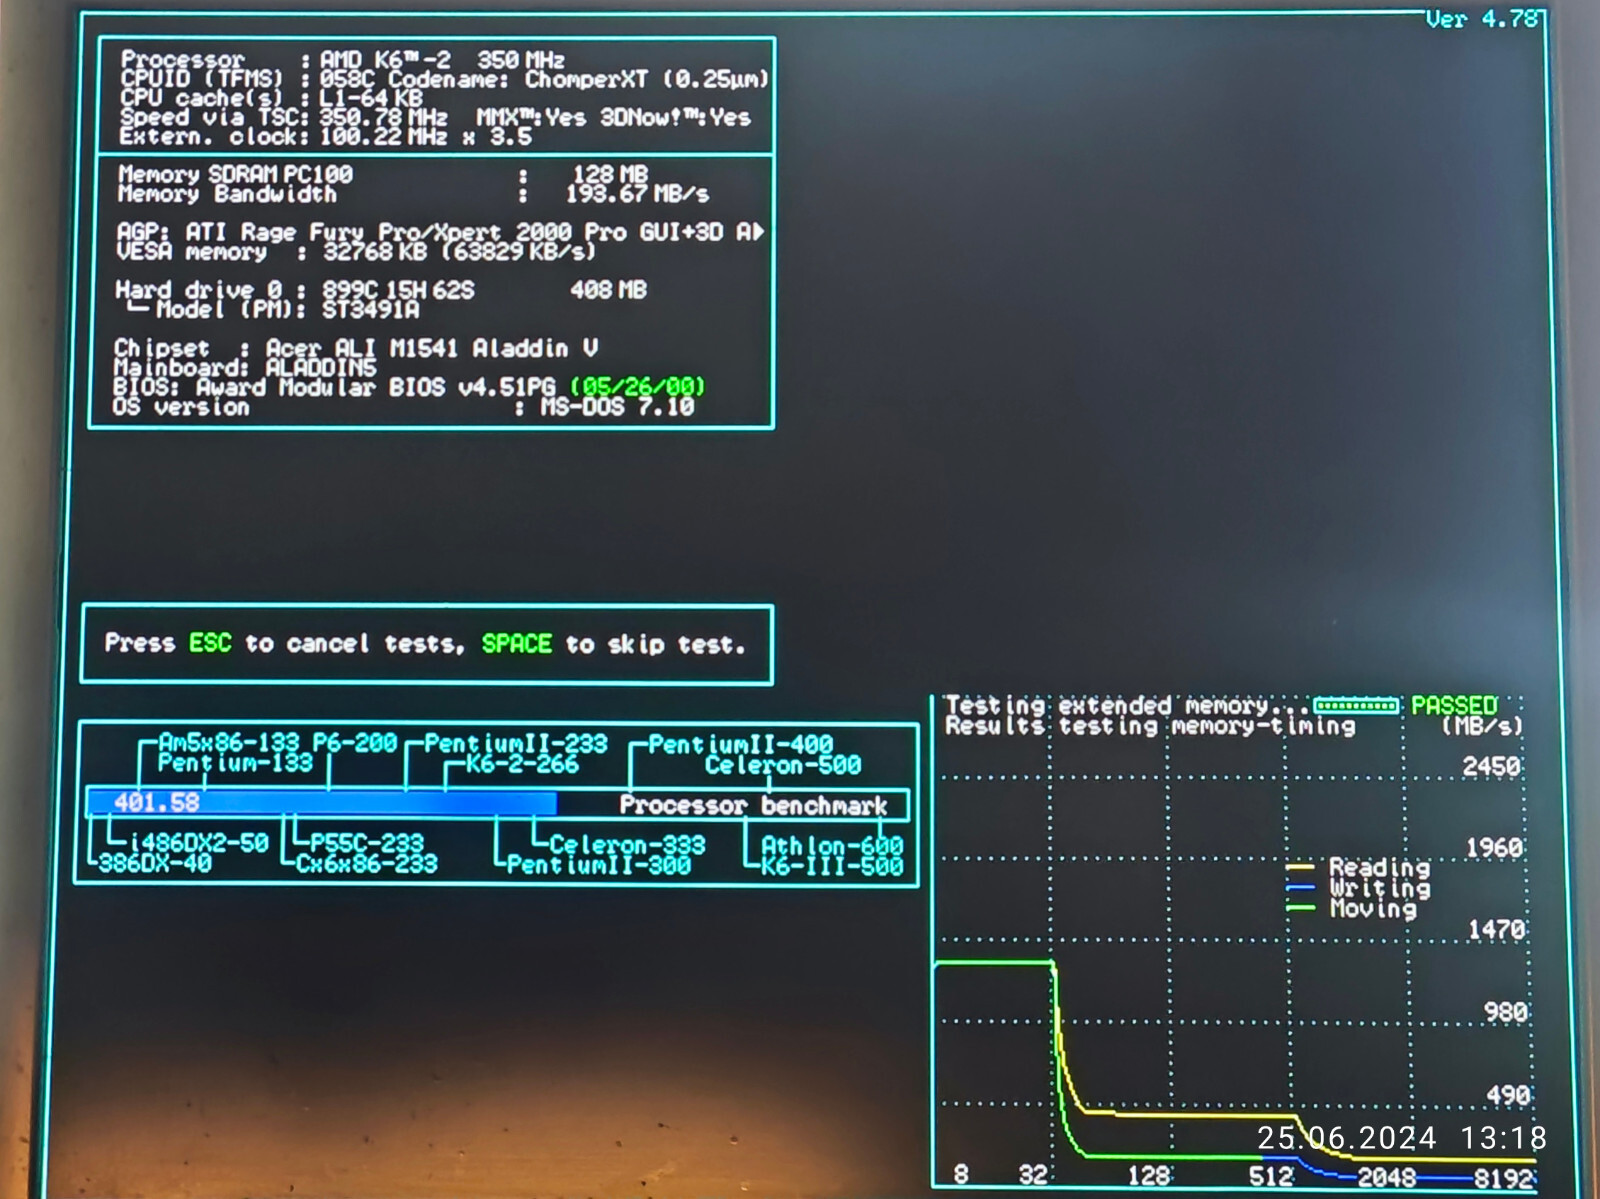
Task: Click the '3DNow!: Yes' text
Action: coord(675,118)
